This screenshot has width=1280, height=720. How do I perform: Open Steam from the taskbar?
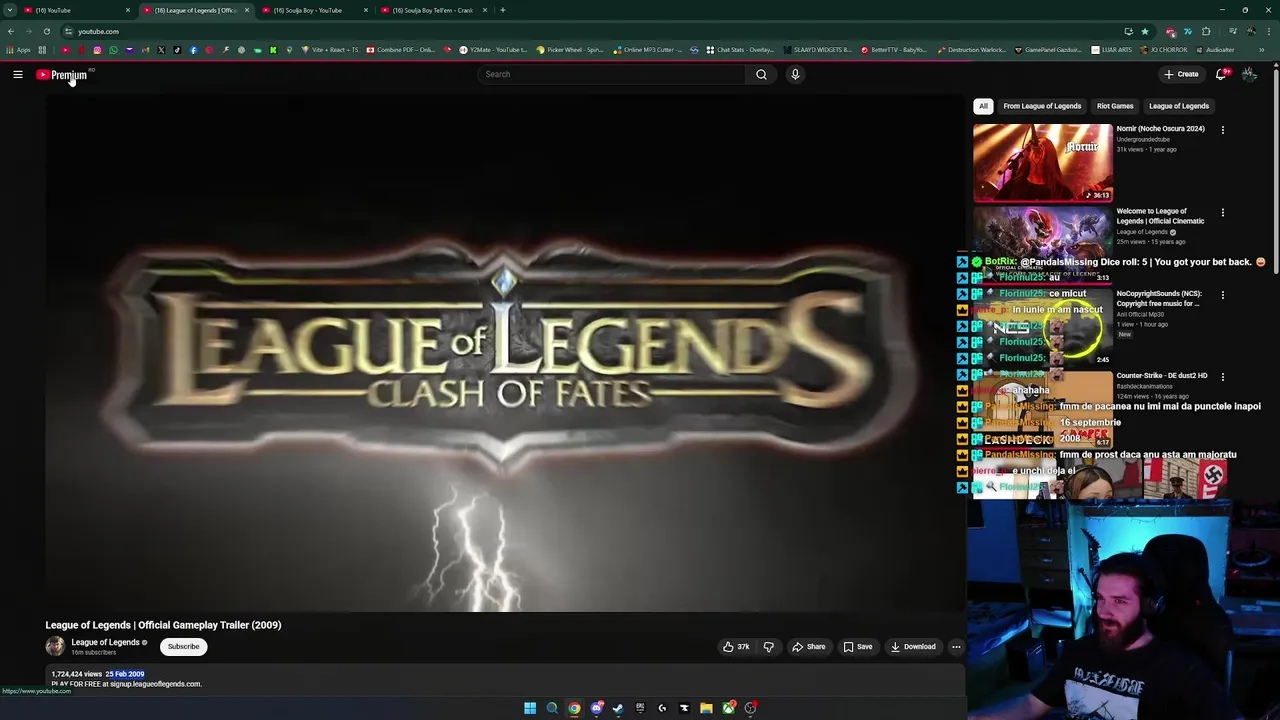tap(618, 708)
